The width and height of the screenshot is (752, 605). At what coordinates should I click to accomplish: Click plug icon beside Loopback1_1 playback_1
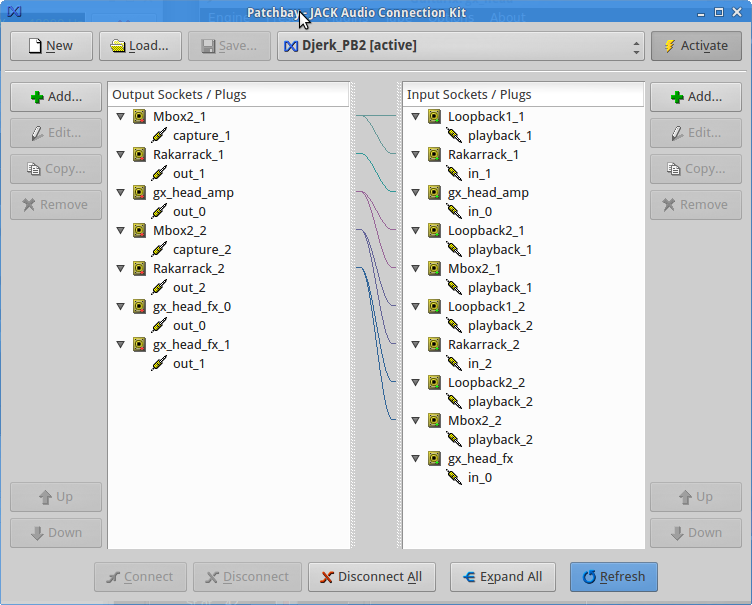click(x=454, y=135)
